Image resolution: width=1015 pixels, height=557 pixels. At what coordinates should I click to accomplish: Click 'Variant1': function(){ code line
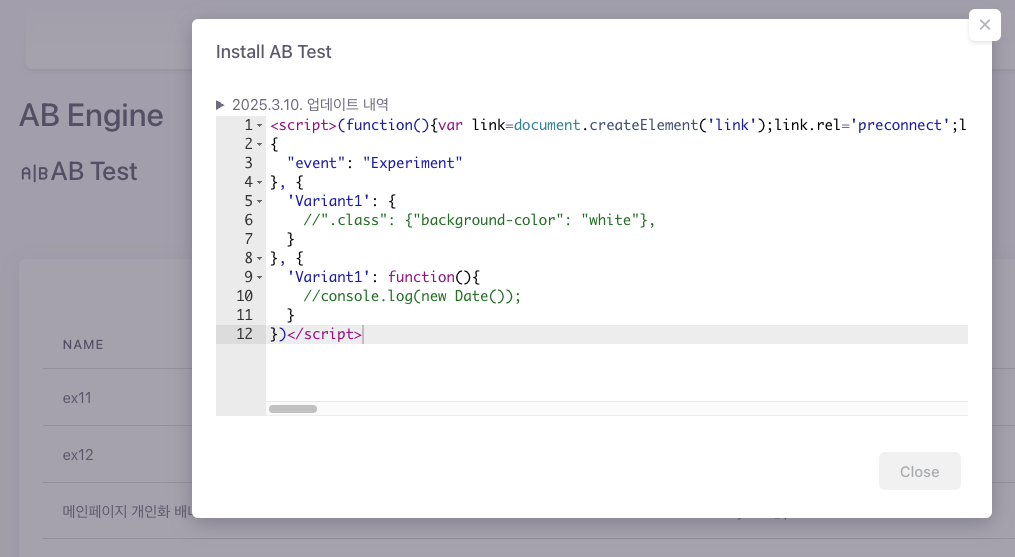(x=383, y=277)
